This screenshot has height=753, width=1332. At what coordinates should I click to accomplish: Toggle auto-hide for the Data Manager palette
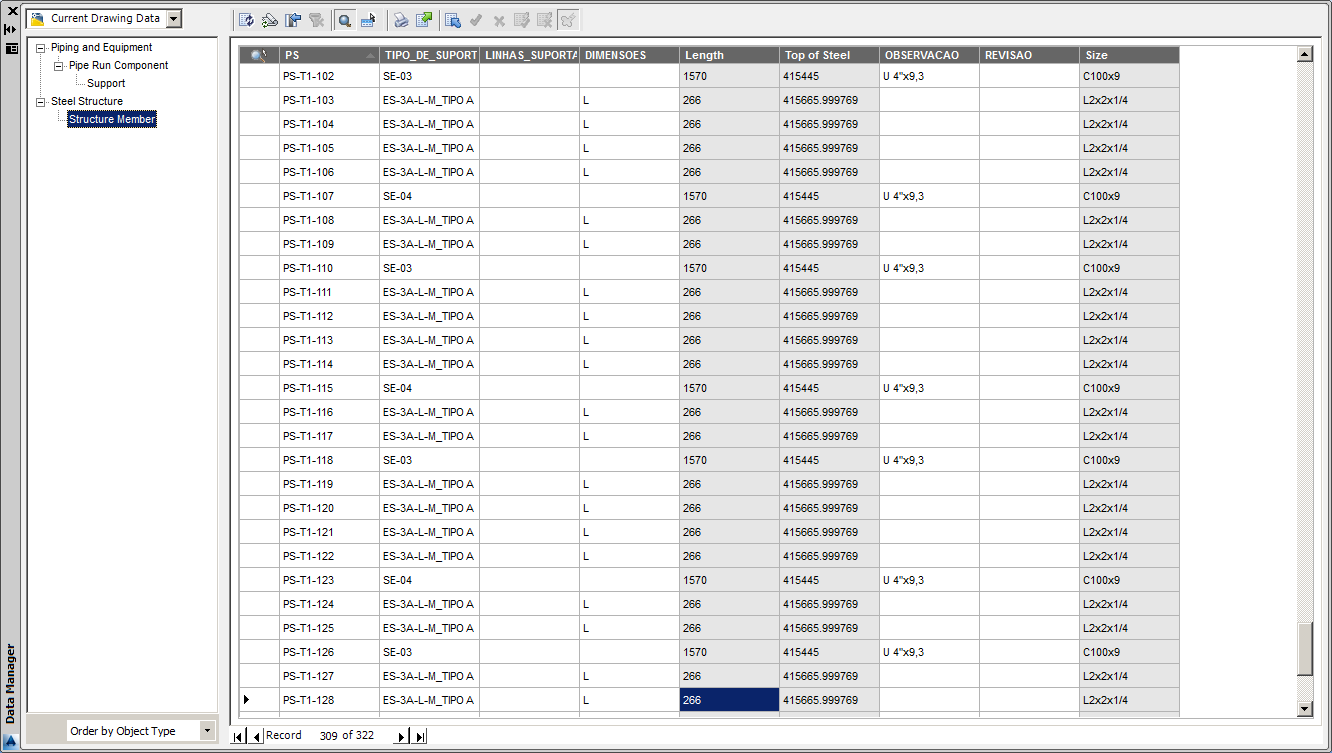point(12,29)
